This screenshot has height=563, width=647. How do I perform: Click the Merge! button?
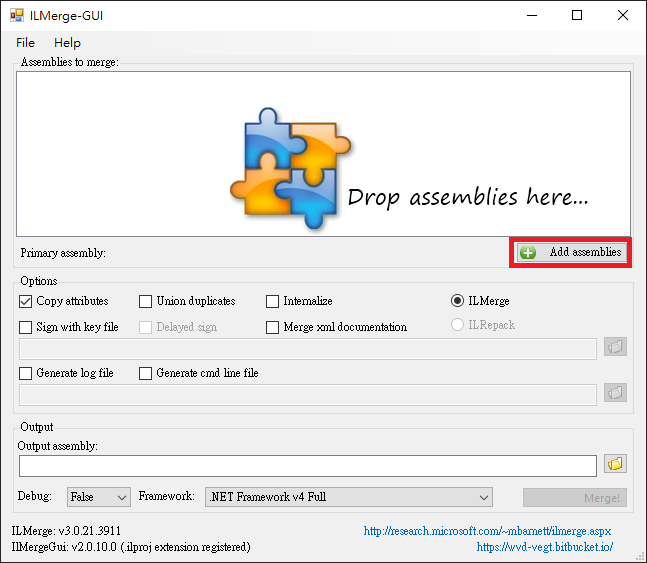pos(575,498)
